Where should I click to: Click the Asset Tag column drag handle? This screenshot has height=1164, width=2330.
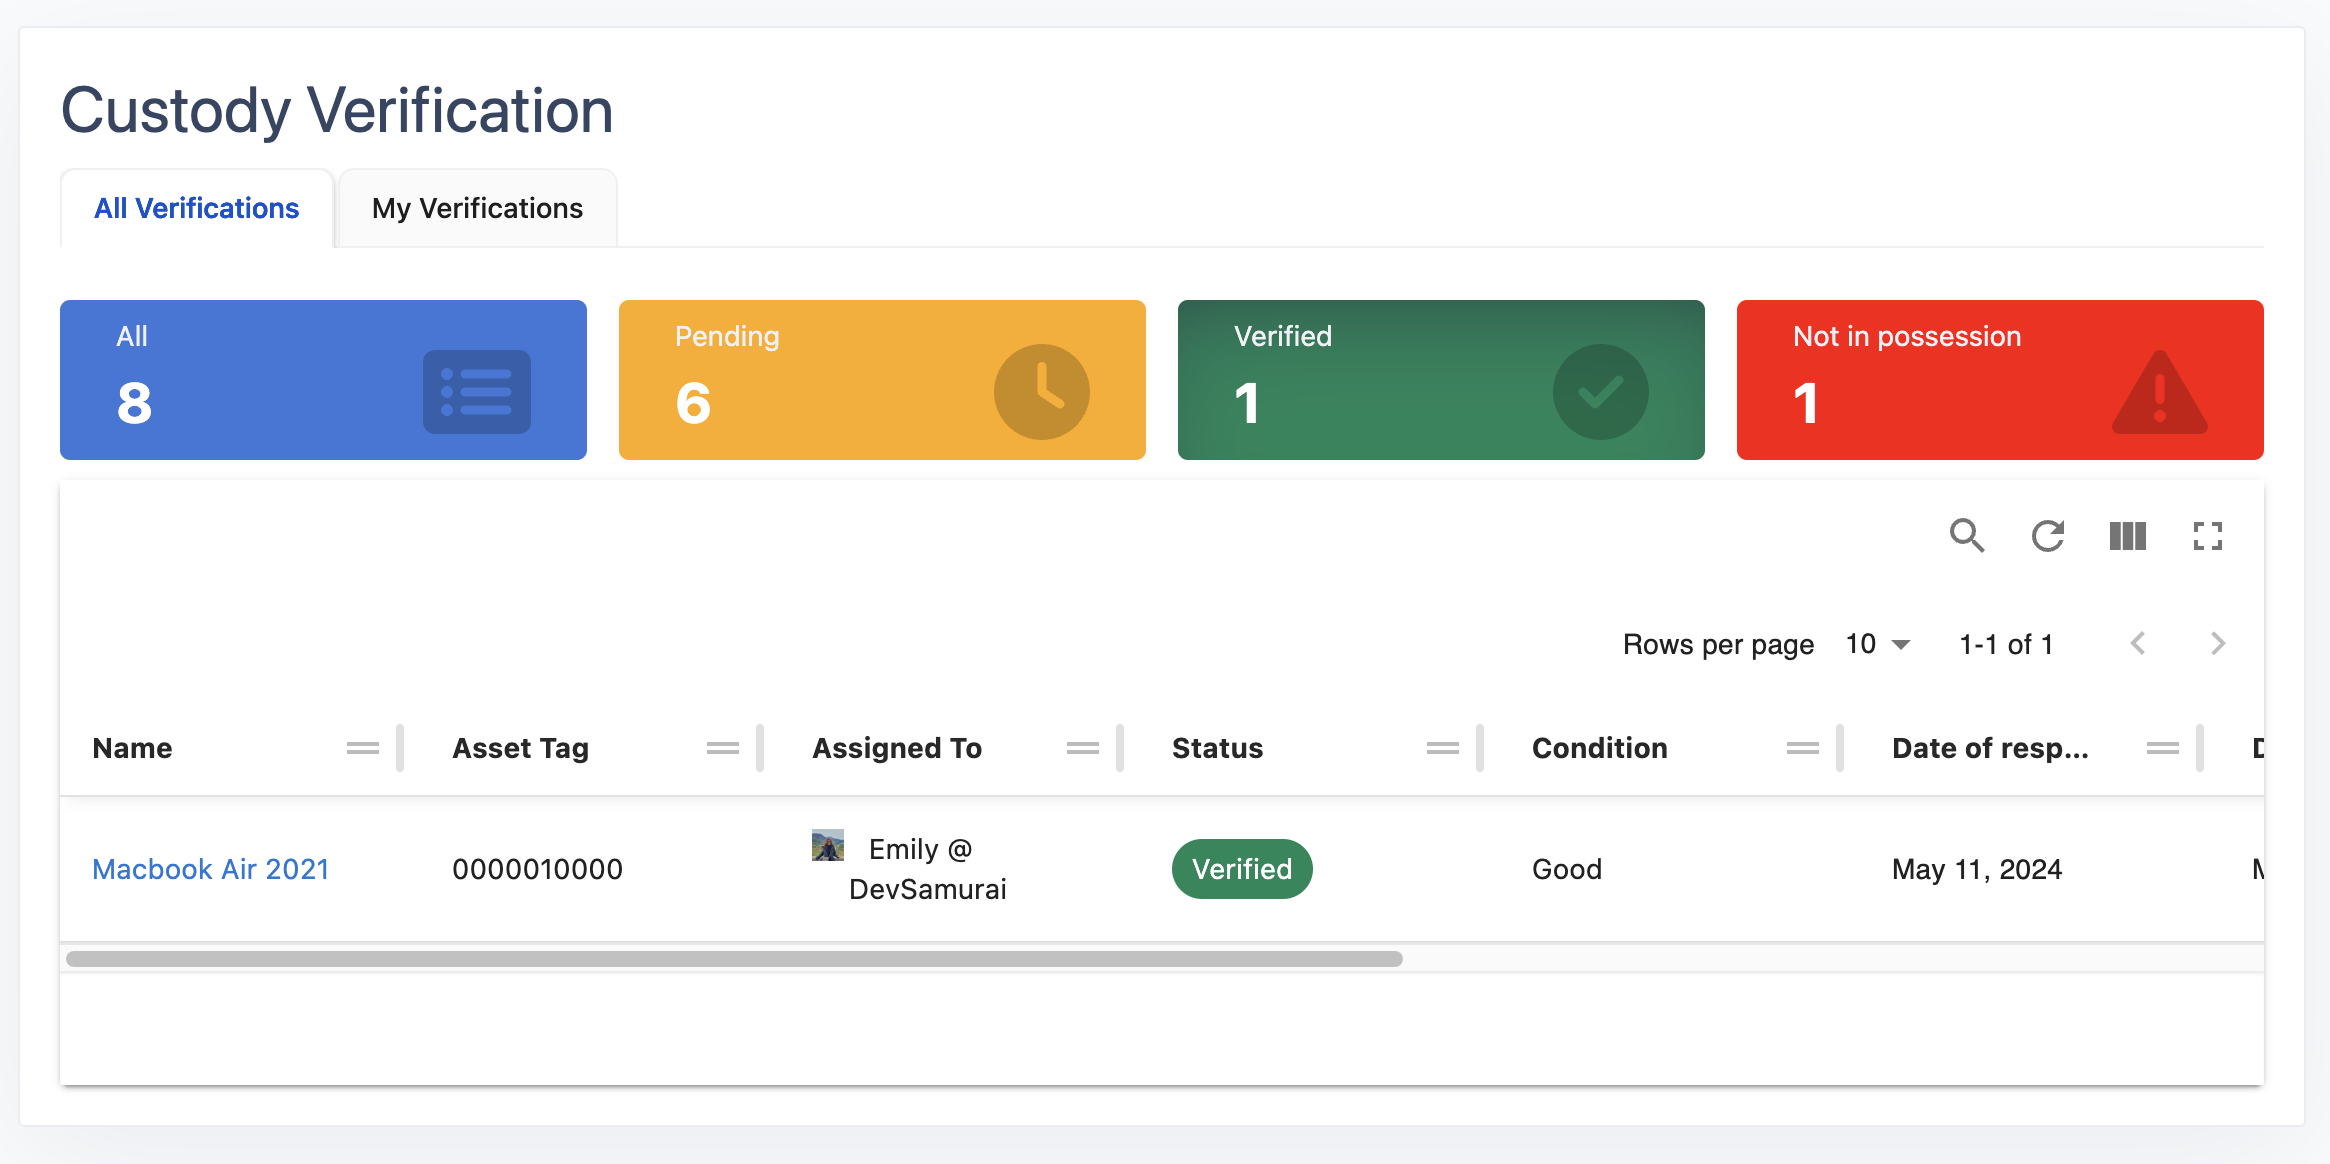(x=722, y=748)
